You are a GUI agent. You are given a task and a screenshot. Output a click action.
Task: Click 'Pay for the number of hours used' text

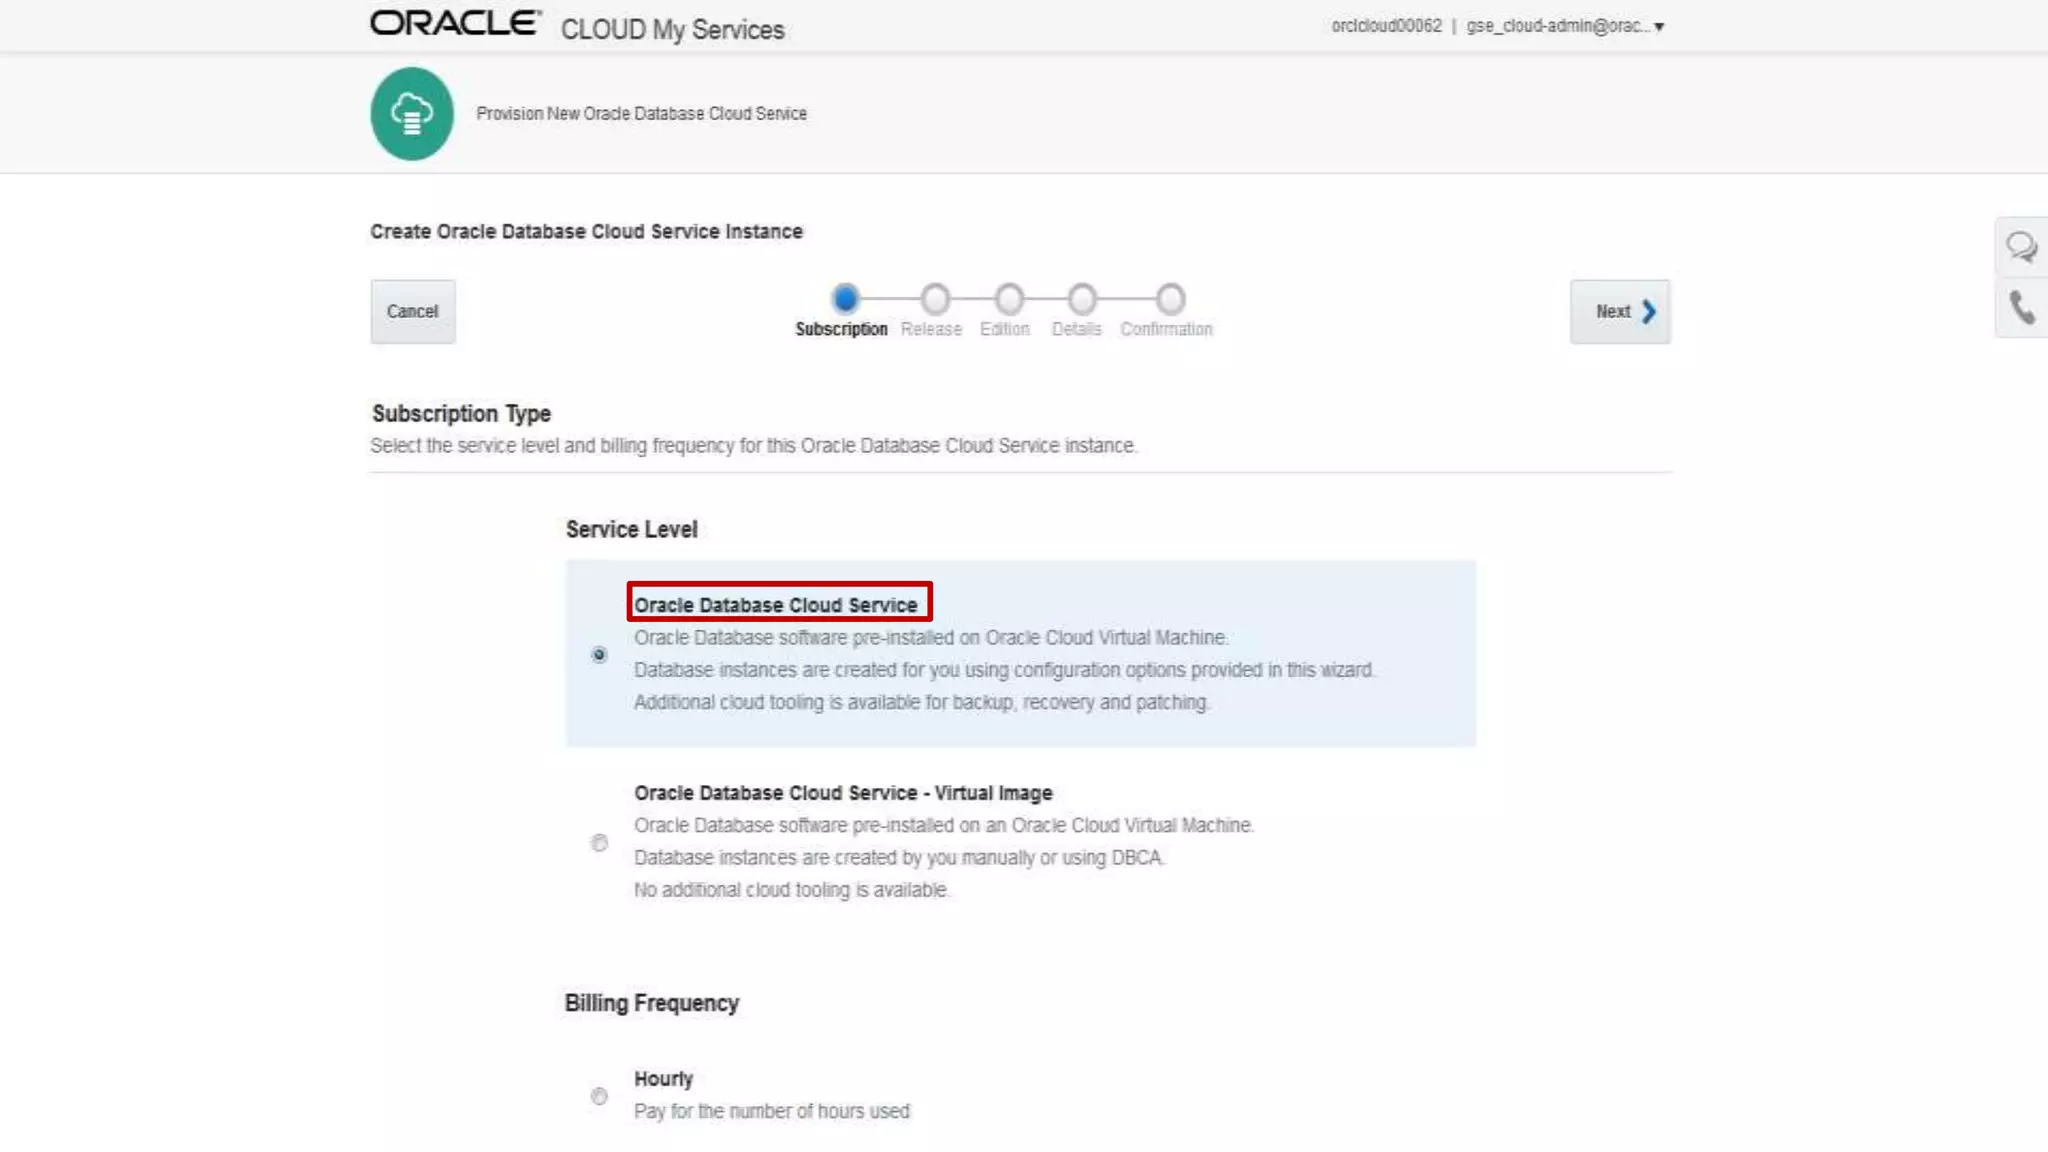click(x=772, y=1112)
